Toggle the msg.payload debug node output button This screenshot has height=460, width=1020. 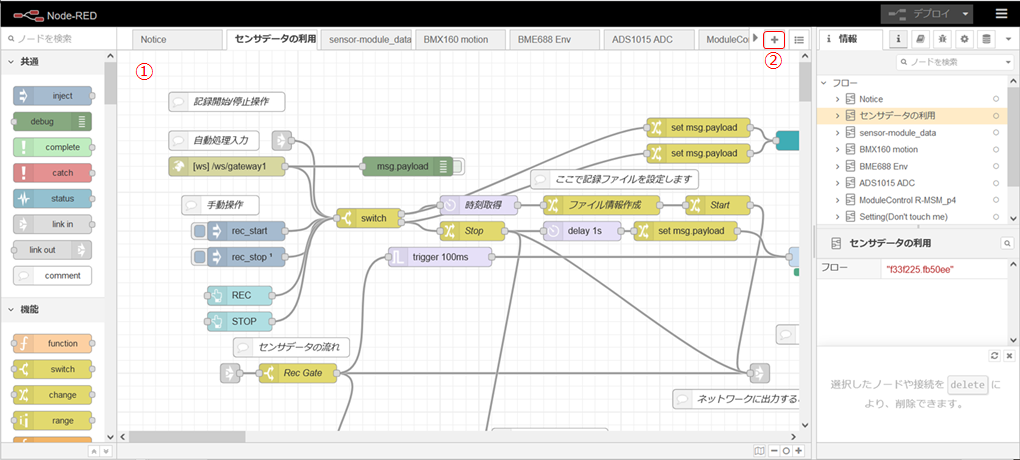tap(458, 166)
